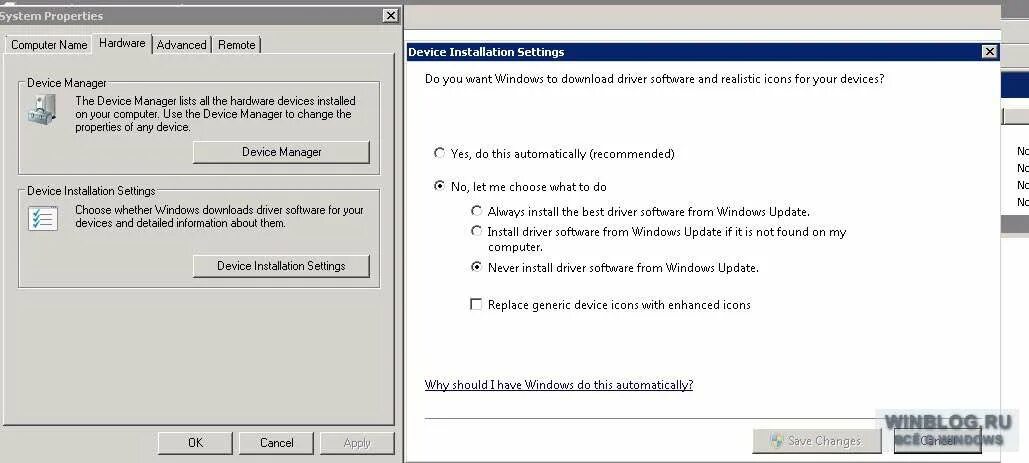Confirm System Properties with OK
The image size is (1029, 463).
(x=195, y=443)
